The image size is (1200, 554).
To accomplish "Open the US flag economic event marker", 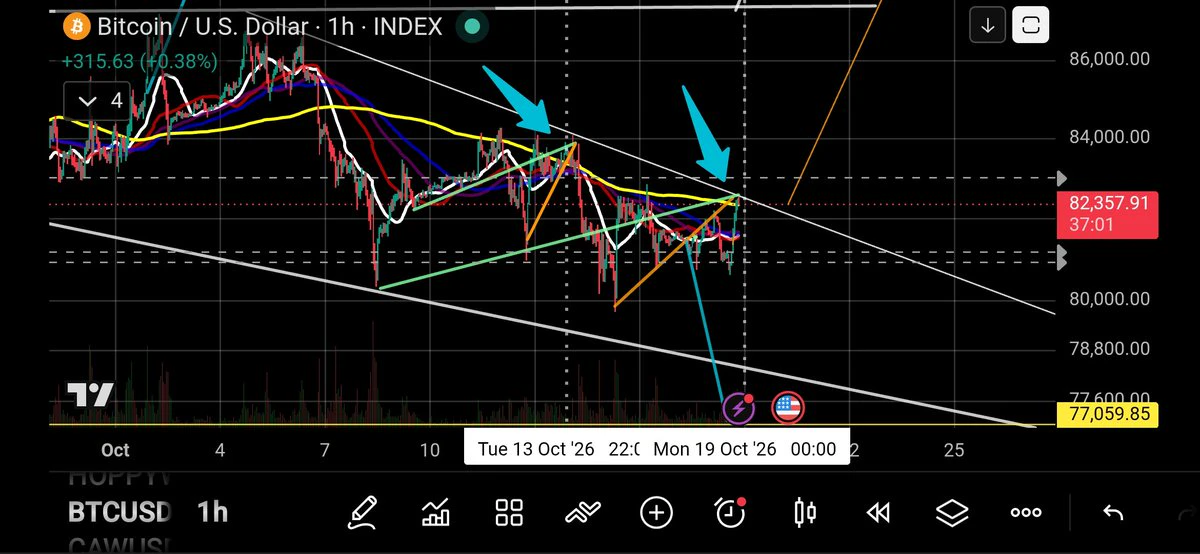I will (x=788, y=407).
